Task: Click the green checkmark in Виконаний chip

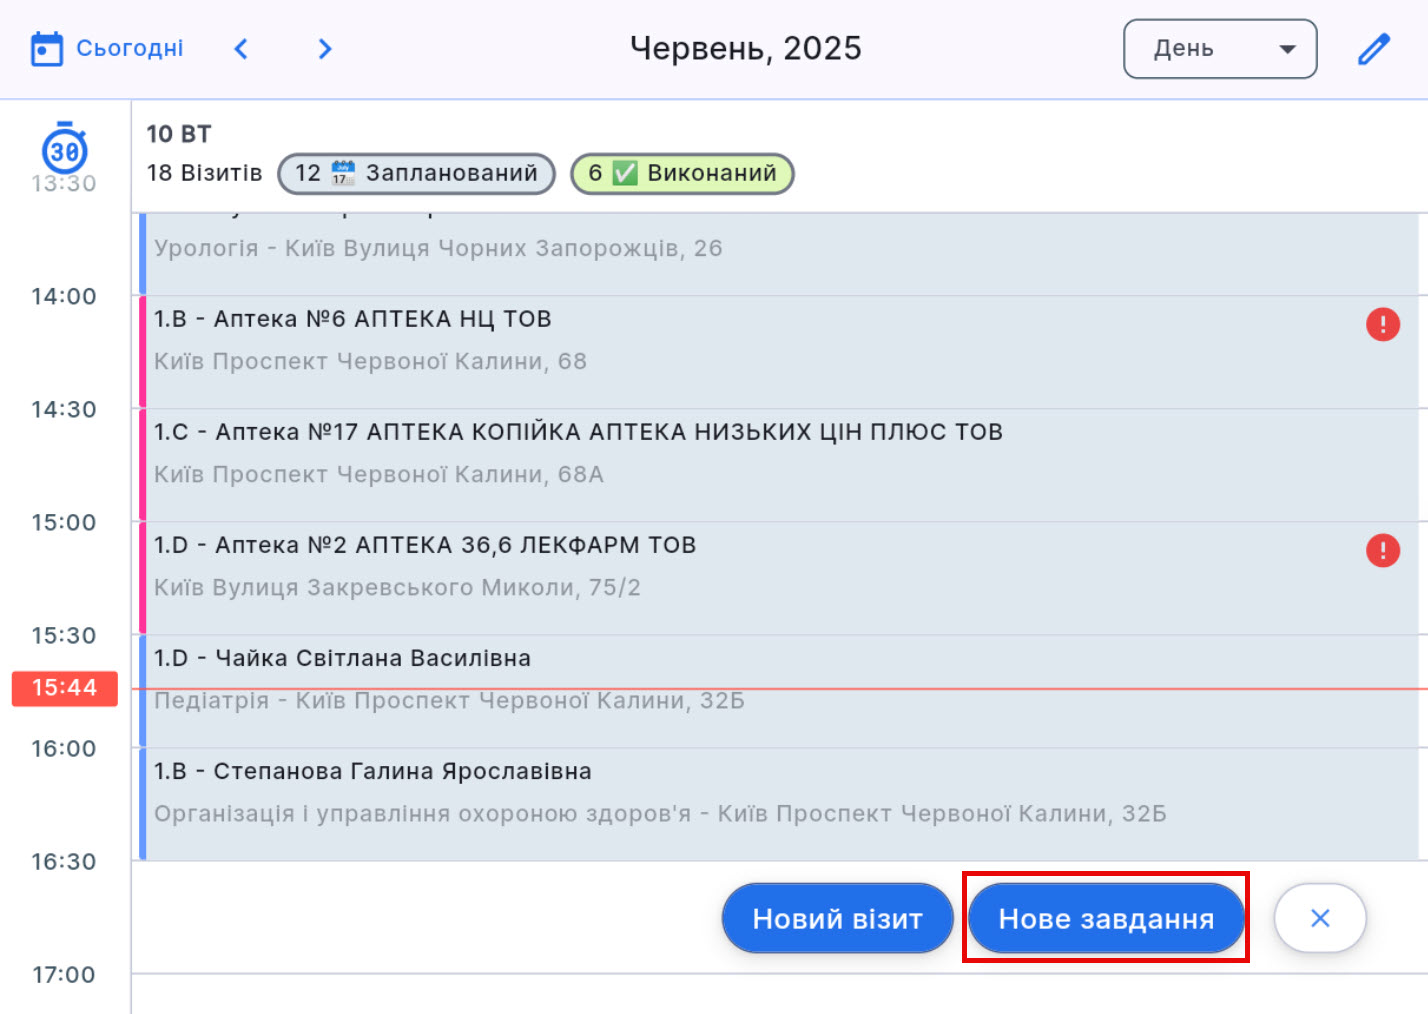Action: click(x=625, y=172)
